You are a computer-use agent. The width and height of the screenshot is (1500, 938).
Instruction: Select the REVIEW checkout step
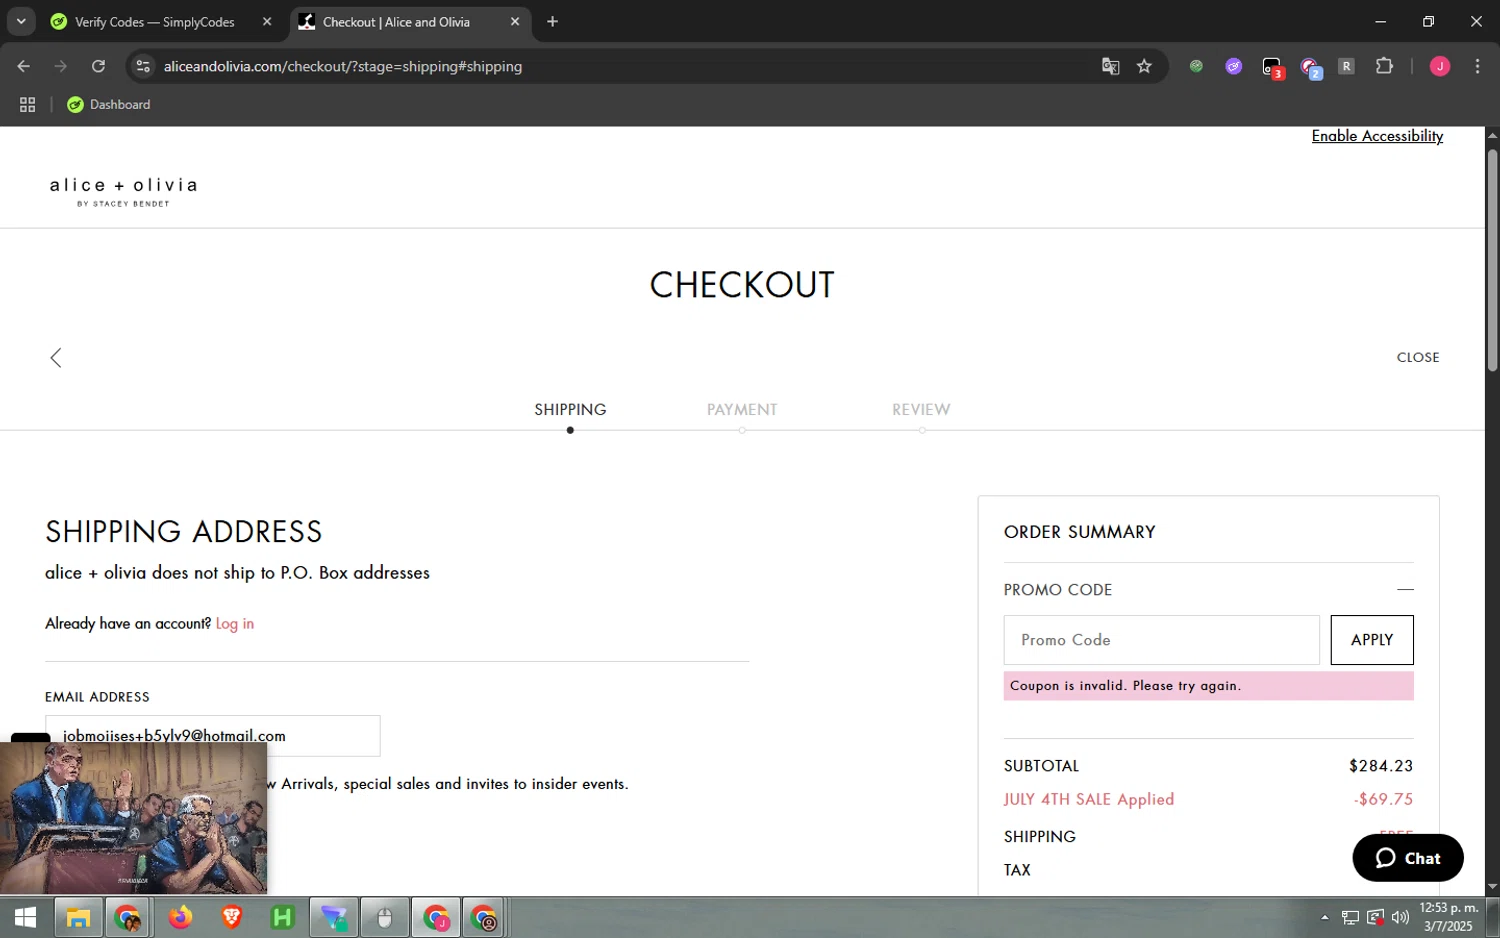(921, 410)
